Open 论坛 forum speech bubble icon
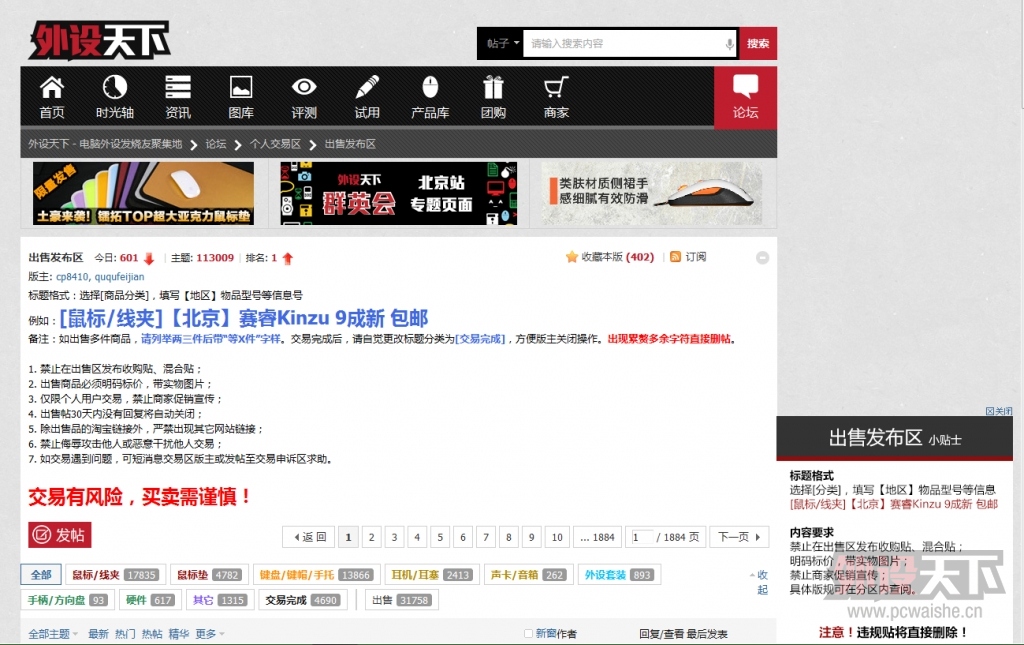 (x=745, y=97)
